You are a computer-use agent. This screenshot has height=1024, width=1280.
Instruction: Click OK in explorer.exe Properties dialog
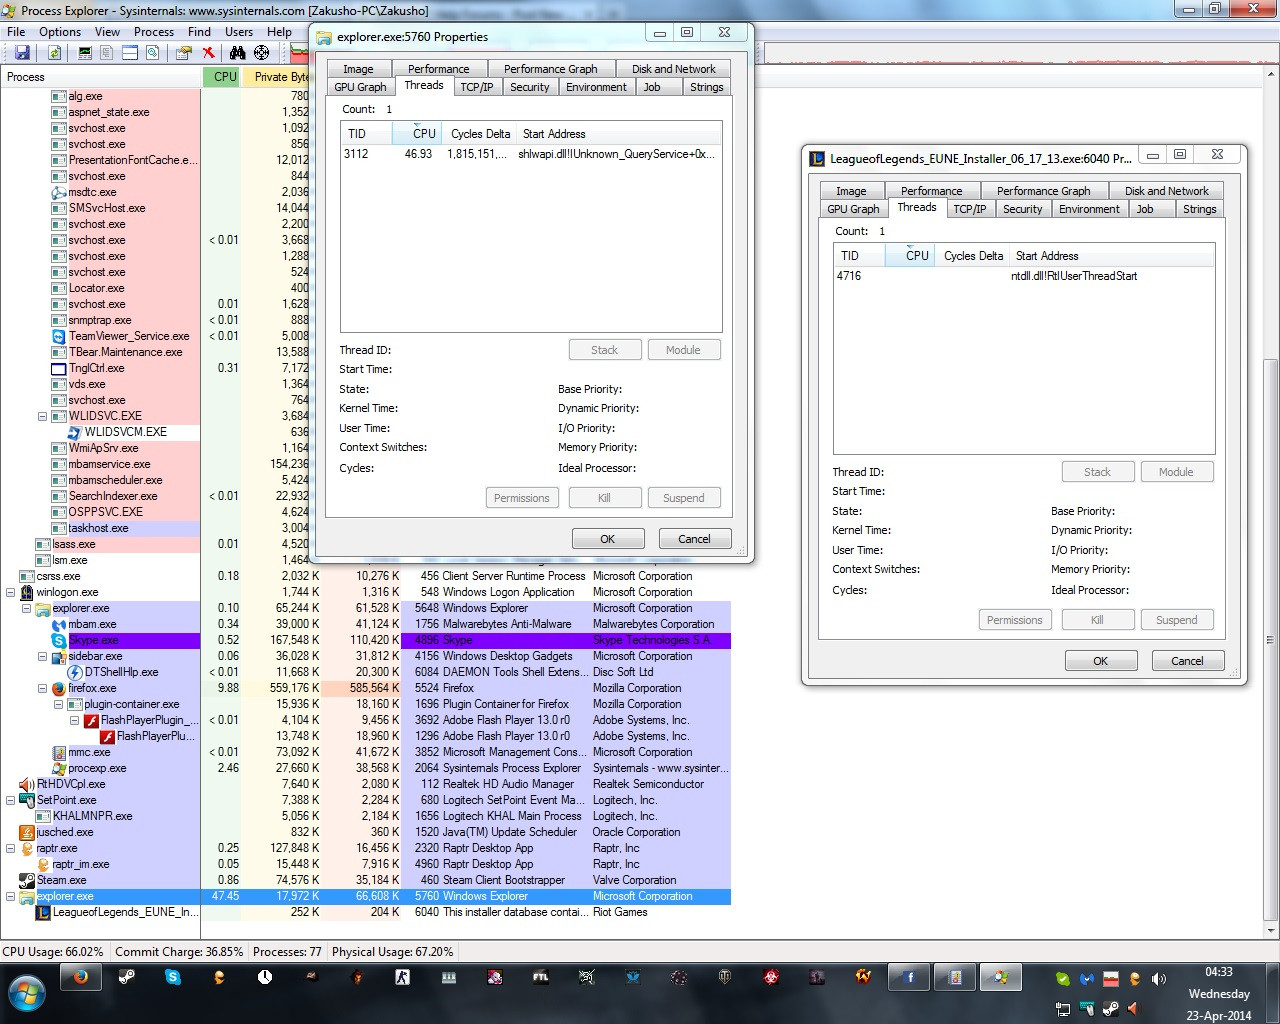pos(608,539)
